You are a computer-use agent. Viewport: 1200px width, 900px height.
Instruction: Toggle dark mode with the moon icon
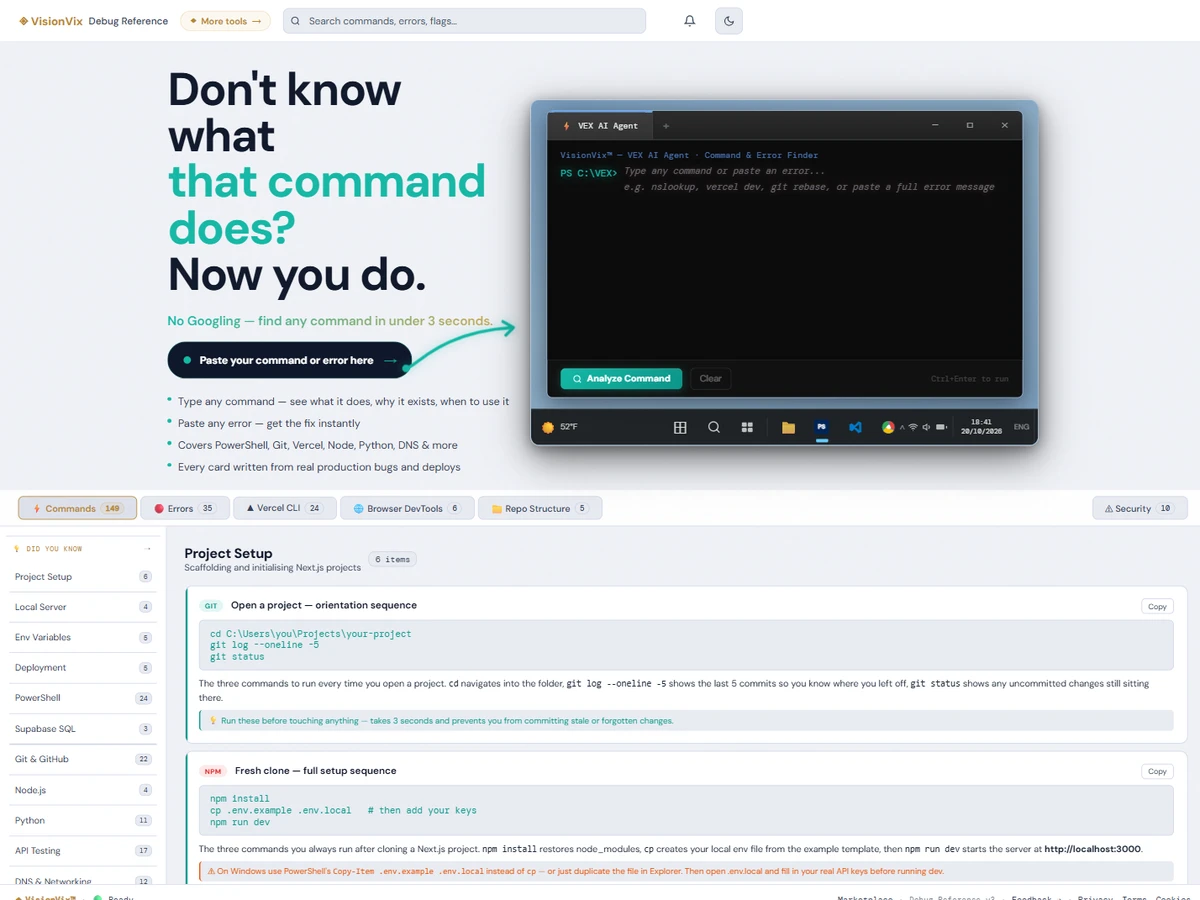coord(729,21)
